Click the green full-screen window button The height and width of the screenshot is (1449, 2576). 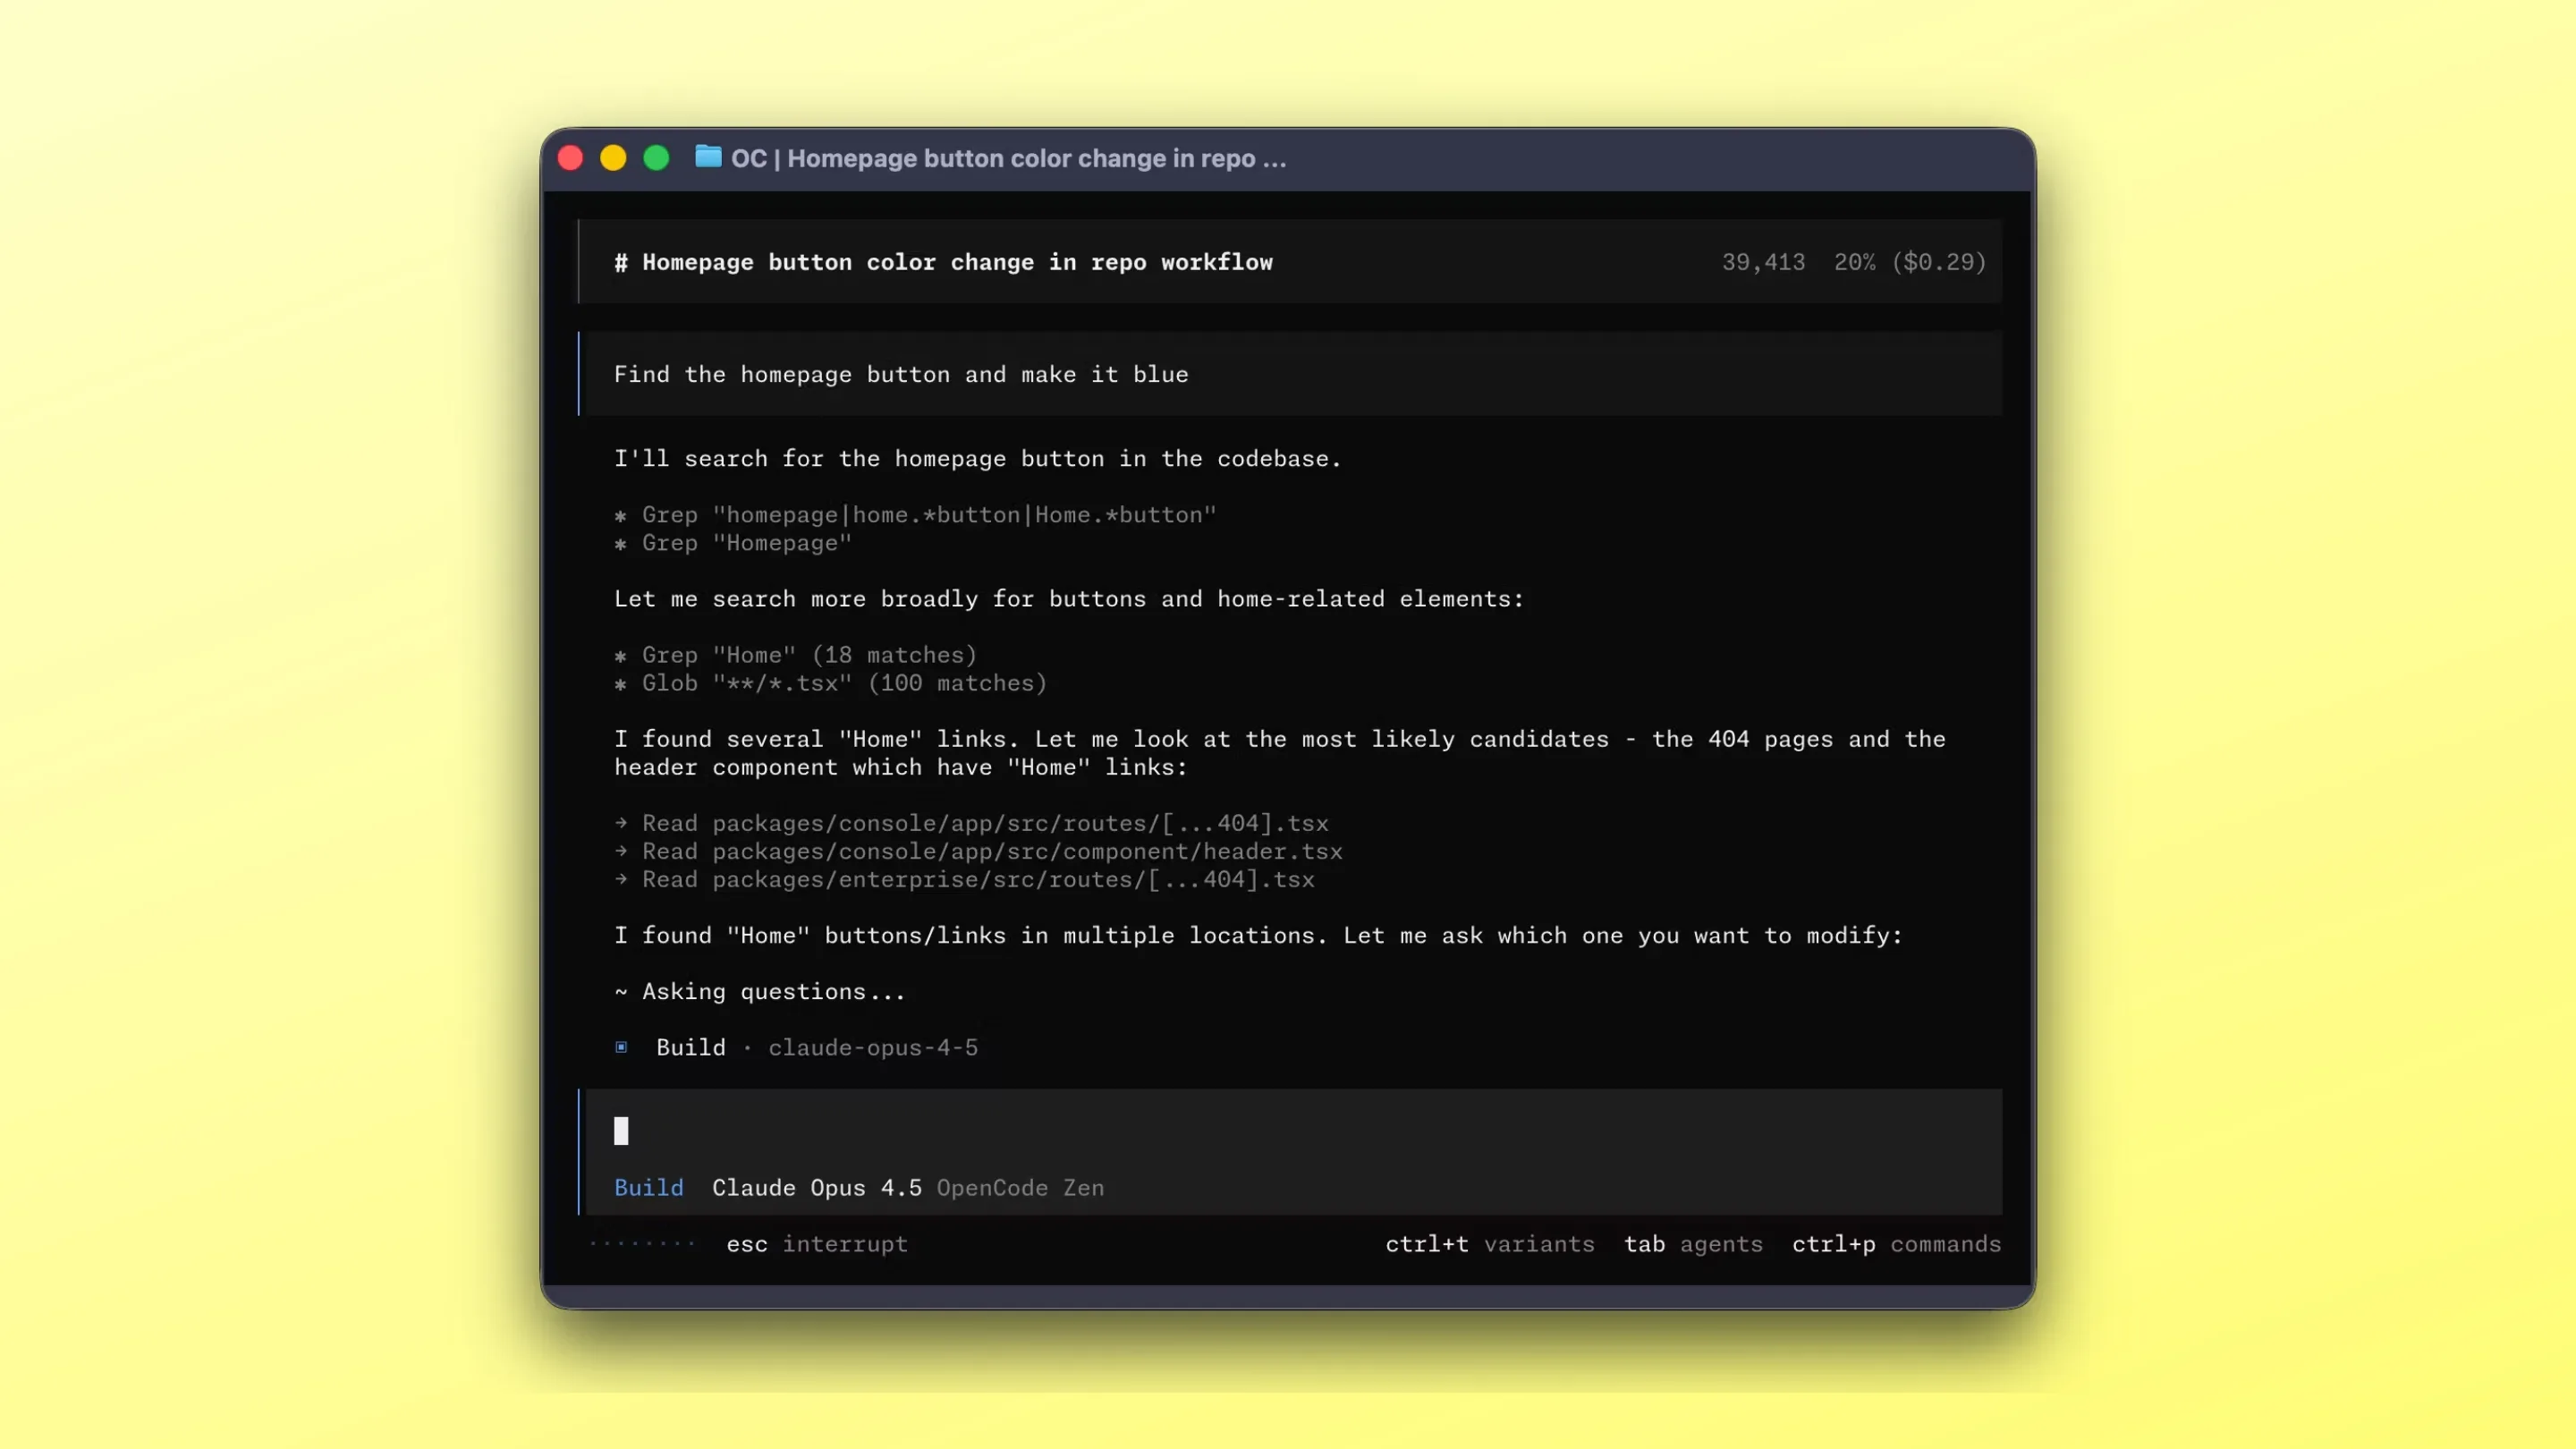pos(656,158)
